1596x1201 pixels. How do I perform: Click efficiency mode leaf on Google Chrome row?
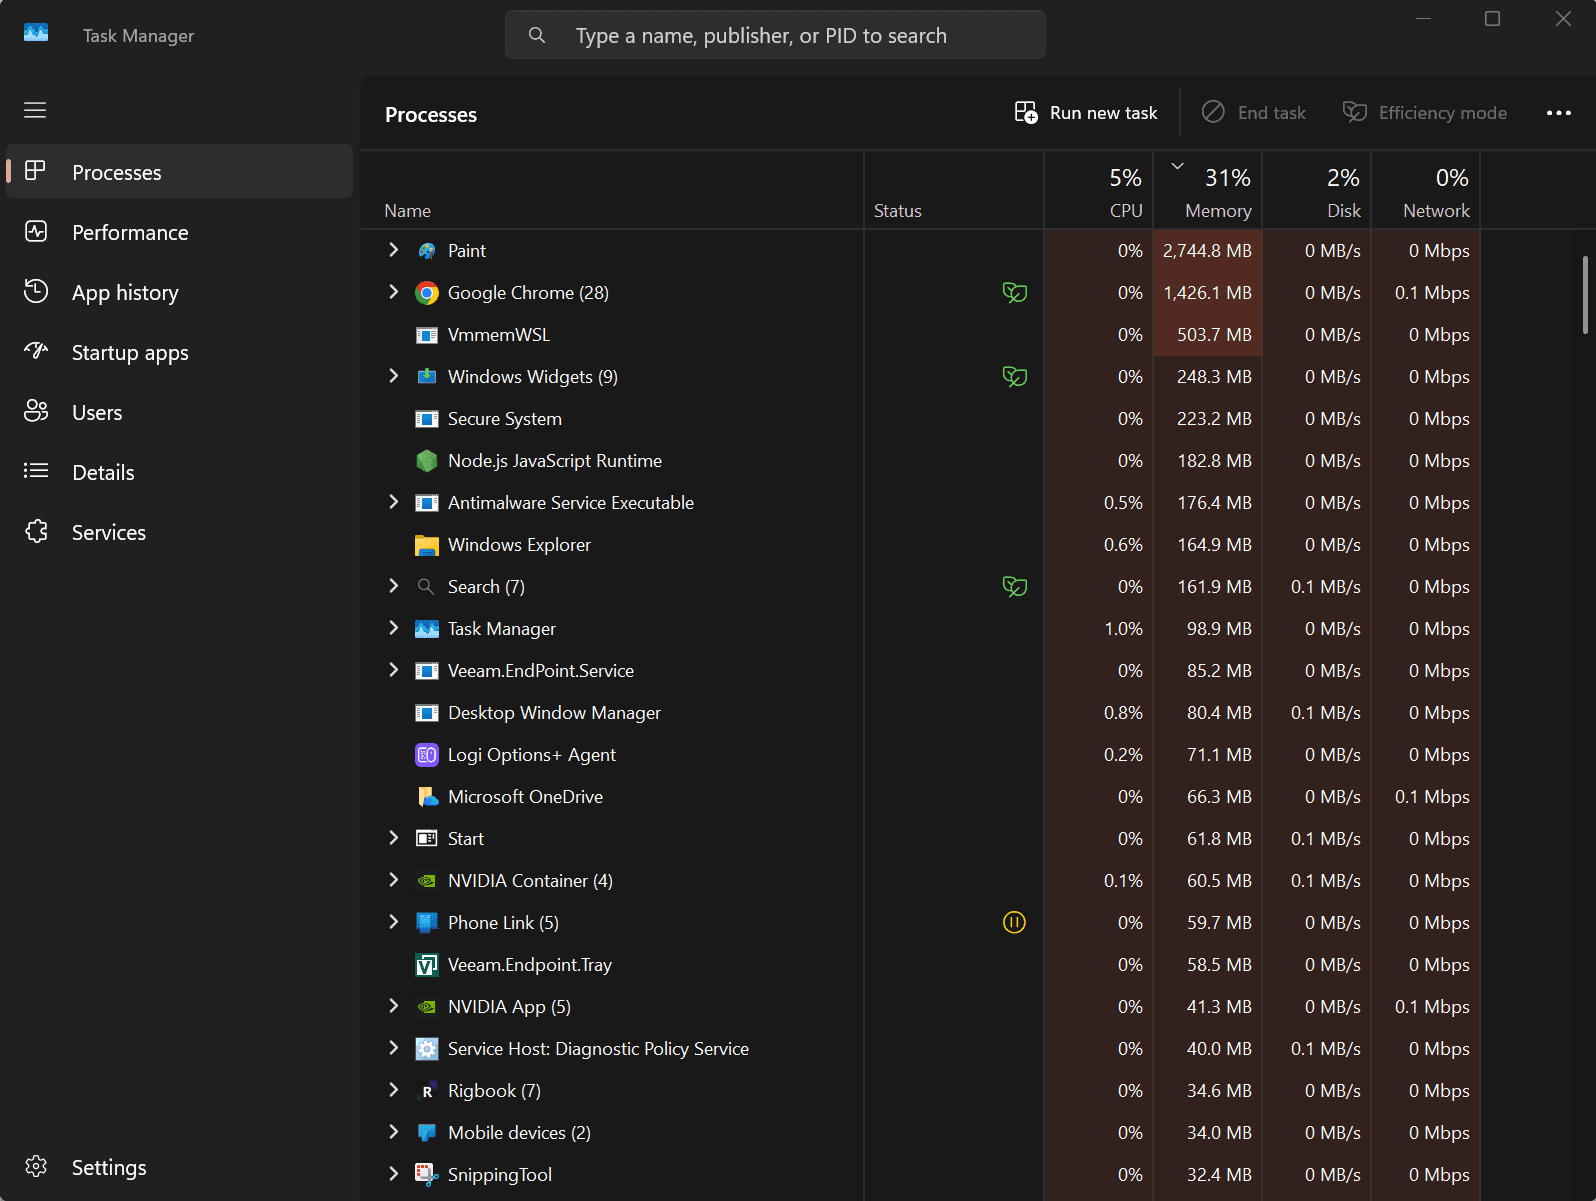(x=1015, y=293)
